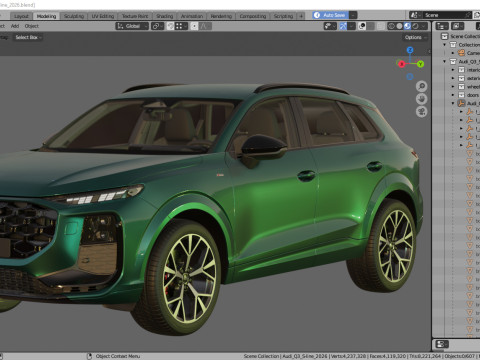
Task: Open the Options dropdown in viewport
Action: coord(415,37)
